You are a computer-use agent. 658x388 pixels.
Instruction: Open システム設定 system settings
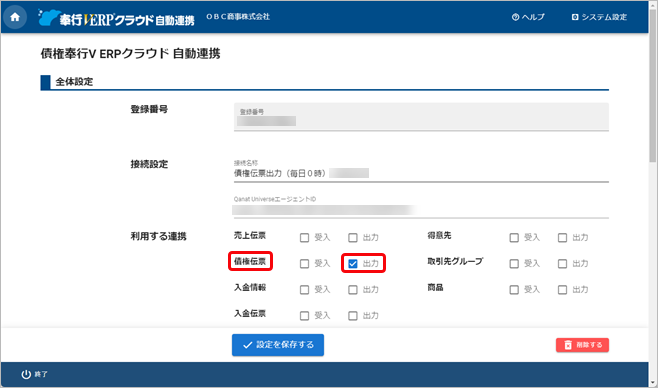pos(599,17)
